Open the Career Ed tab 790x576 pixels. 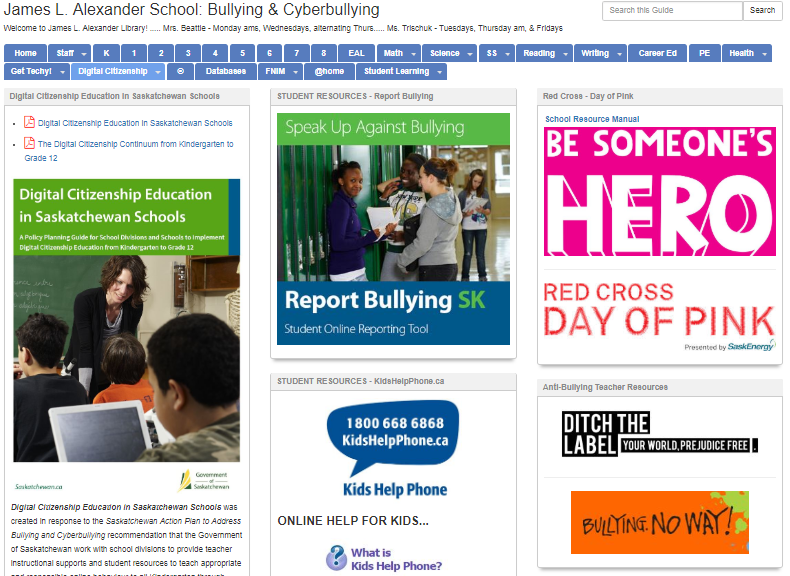click(x=657, y=53)
